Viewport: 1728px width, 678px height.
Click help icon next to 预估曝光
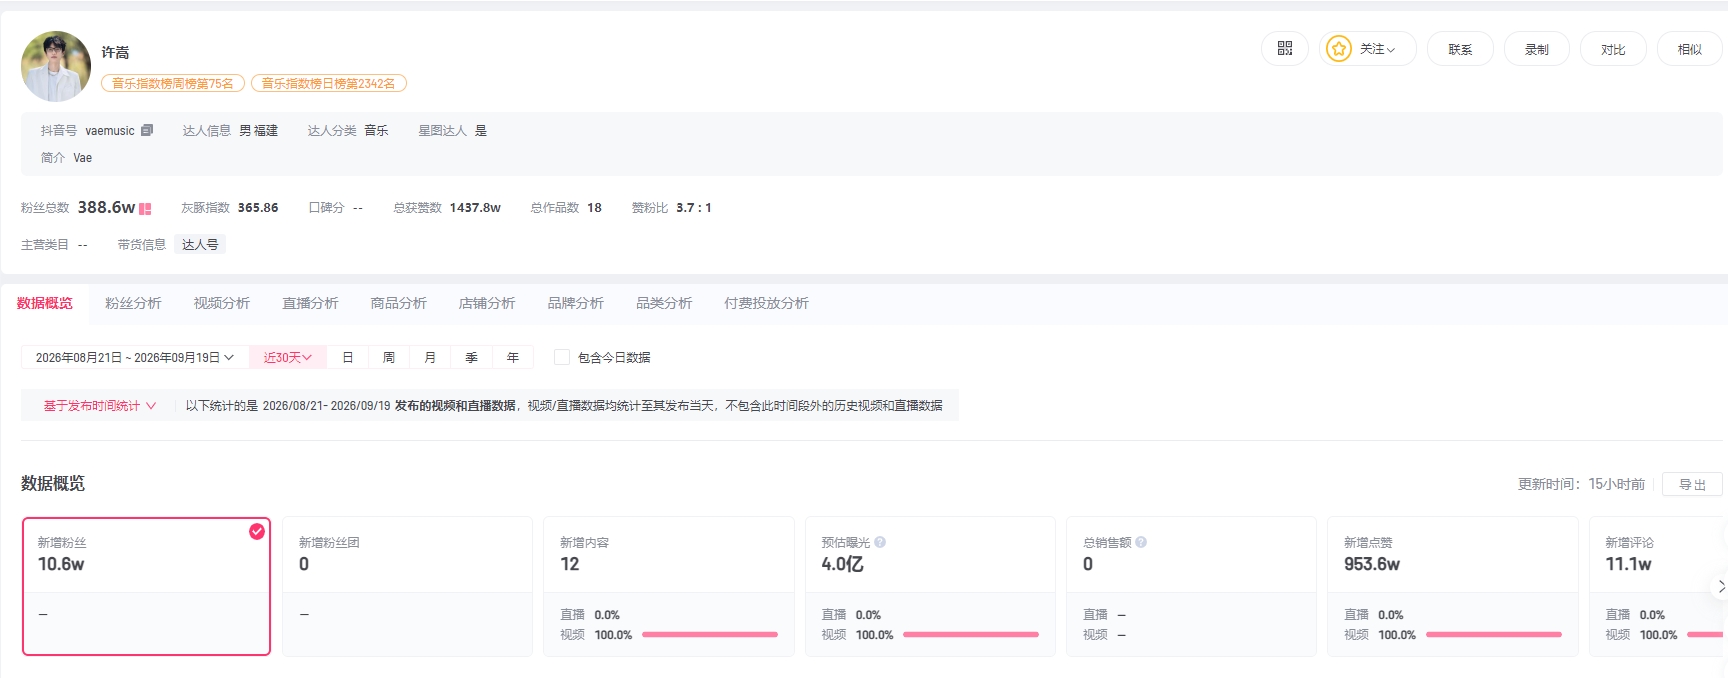coord(880,542)
